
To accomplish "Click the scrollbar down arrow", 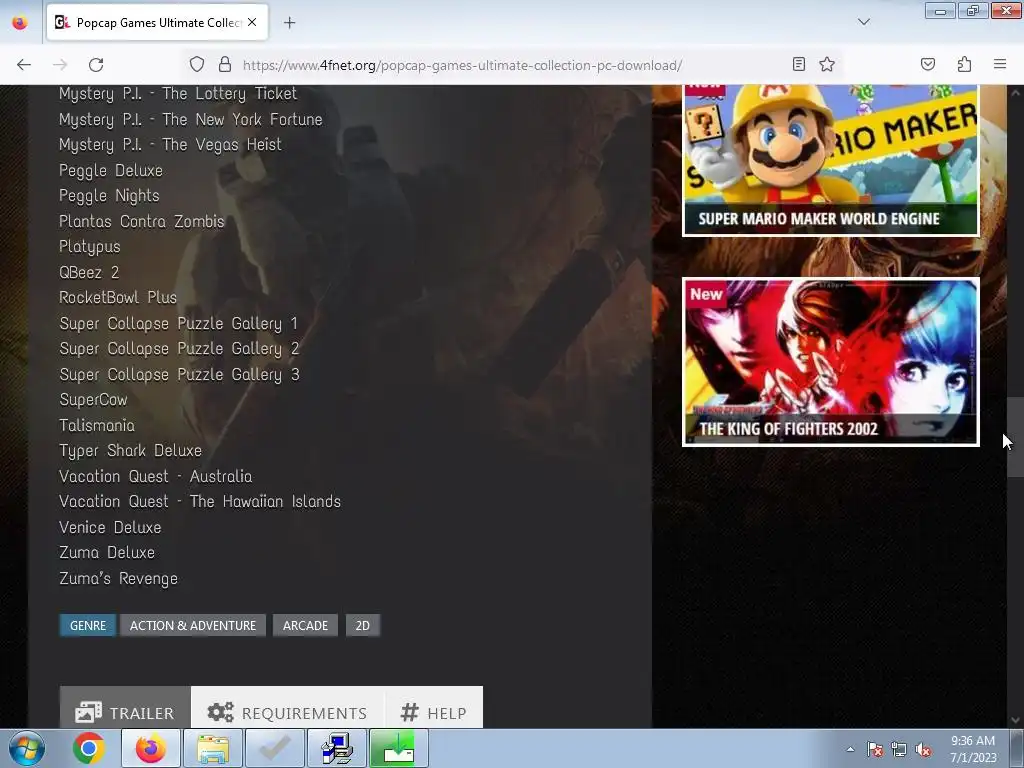I will pyautogui.click(x=1015, y=720).
